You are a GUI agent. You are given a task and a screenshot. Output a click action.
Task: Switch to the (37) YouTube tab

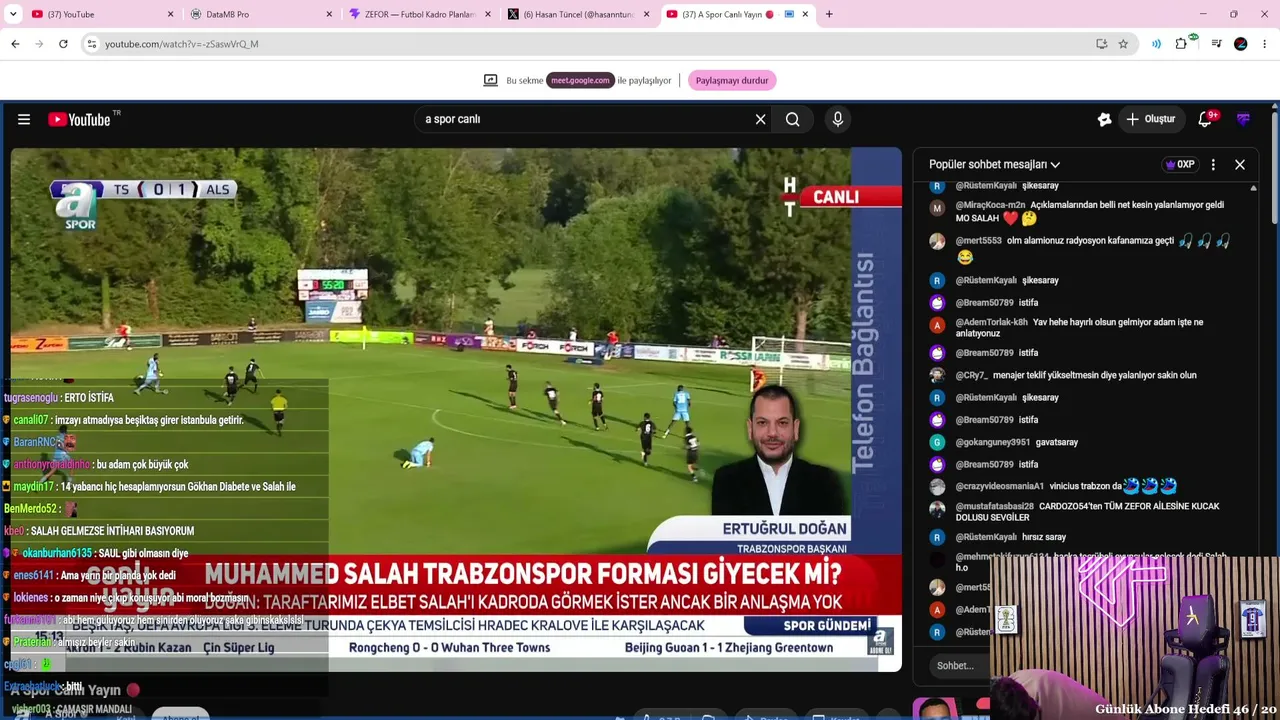[x=101, y=14]
